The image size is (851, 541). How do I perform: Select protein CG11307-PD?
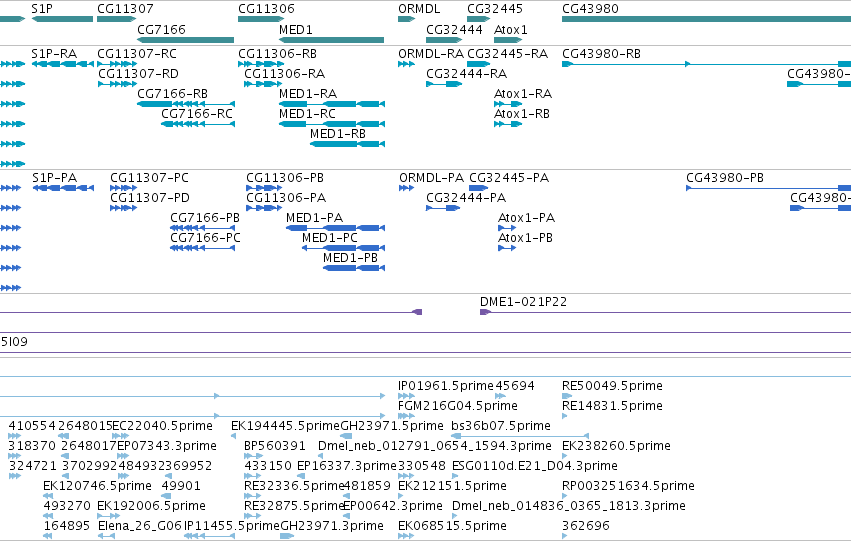[150, 198]
